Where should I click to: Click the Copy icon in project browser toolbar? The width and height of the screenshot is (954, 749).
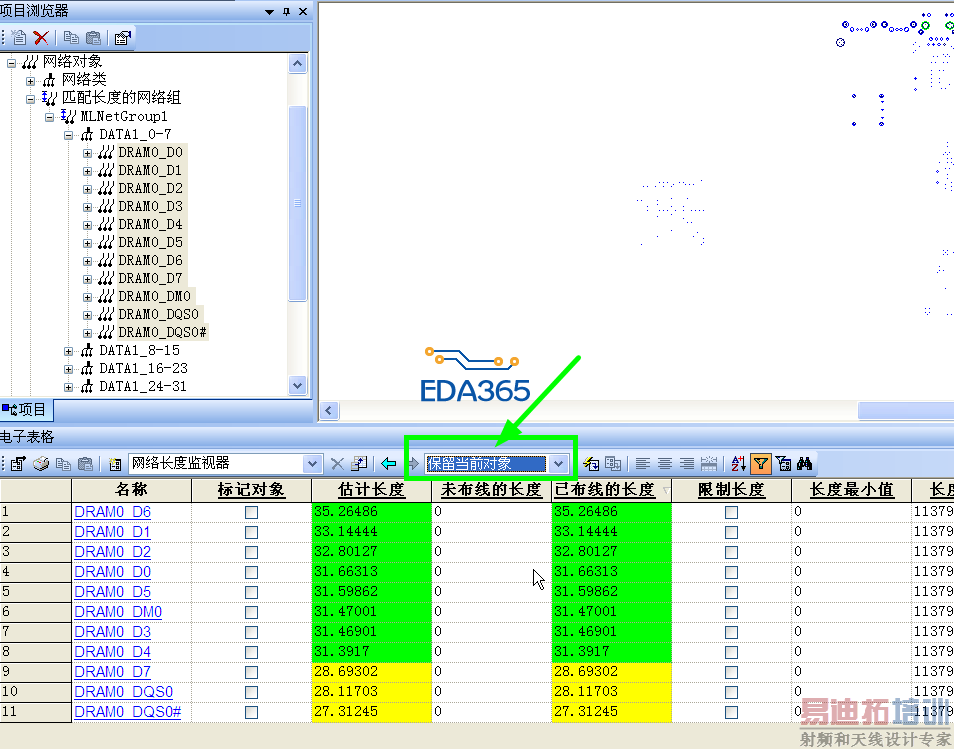tap(71, 38)
